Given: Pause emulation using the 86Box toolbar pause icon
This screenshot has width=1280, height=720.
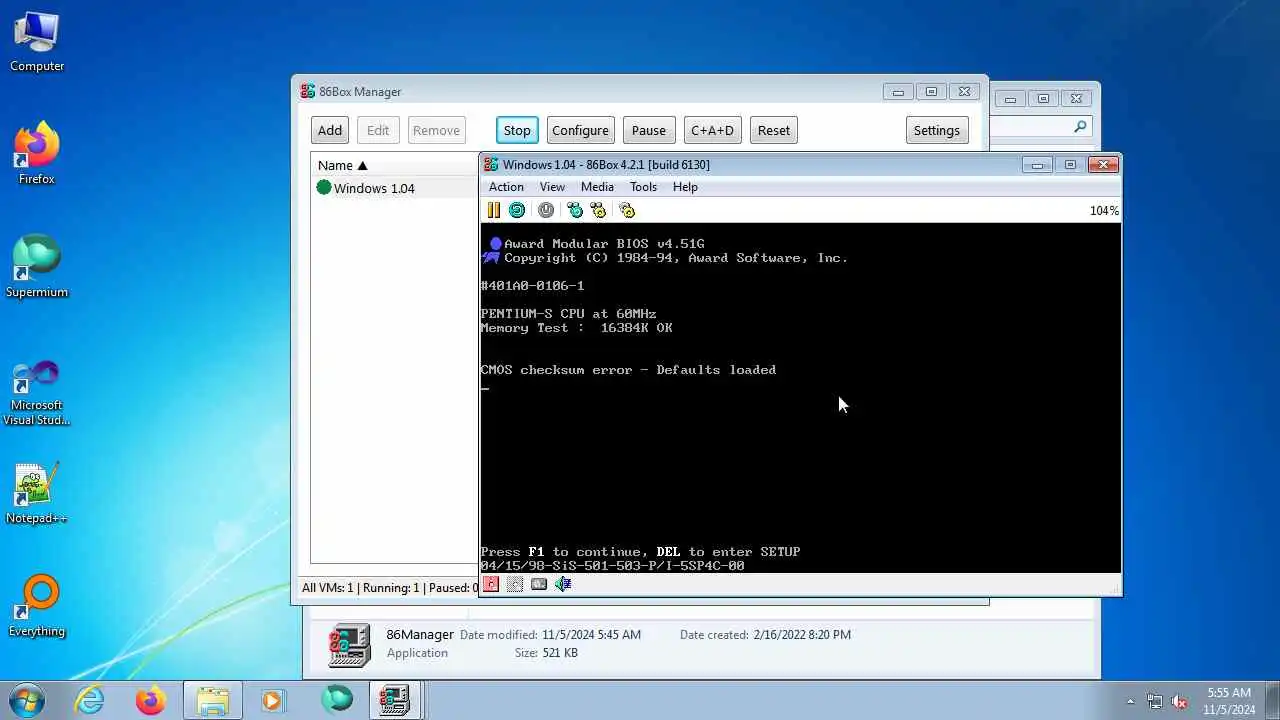Looking at the screenshot, I should 493,210.
